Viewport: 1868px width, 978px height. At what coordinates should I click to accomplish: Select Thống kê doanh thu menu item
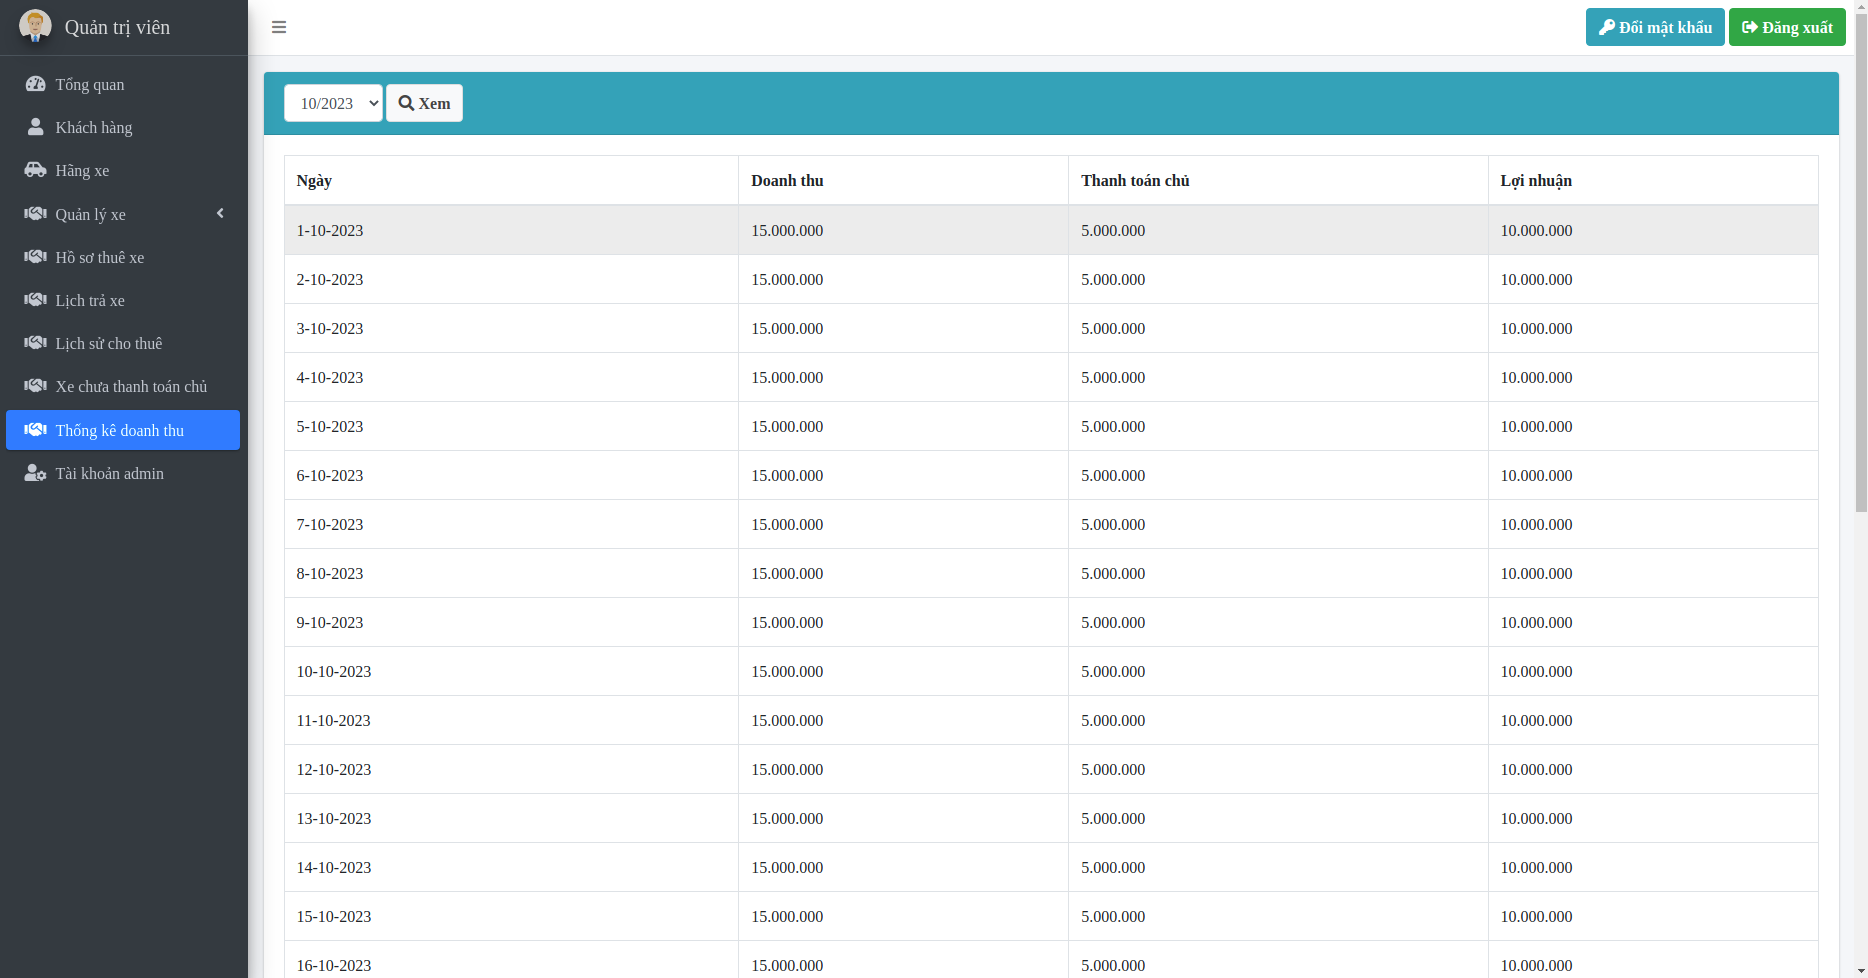tap(120, 430)
